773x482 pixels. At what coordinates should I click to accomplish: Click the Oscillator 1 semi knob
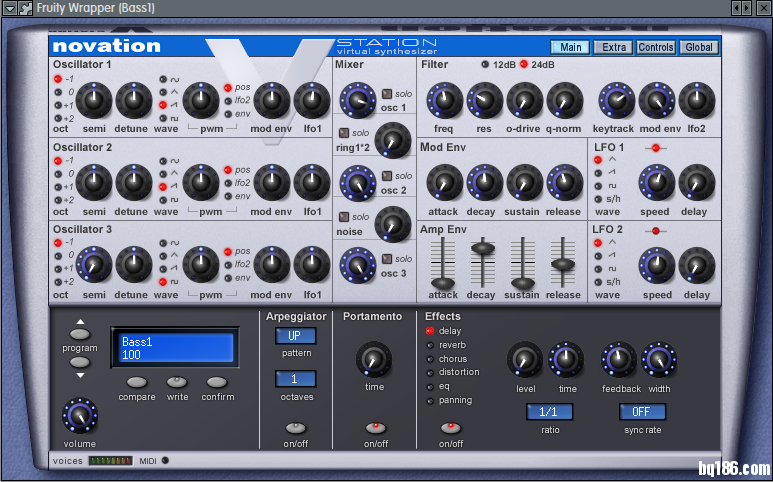click(x=94, y=99)
